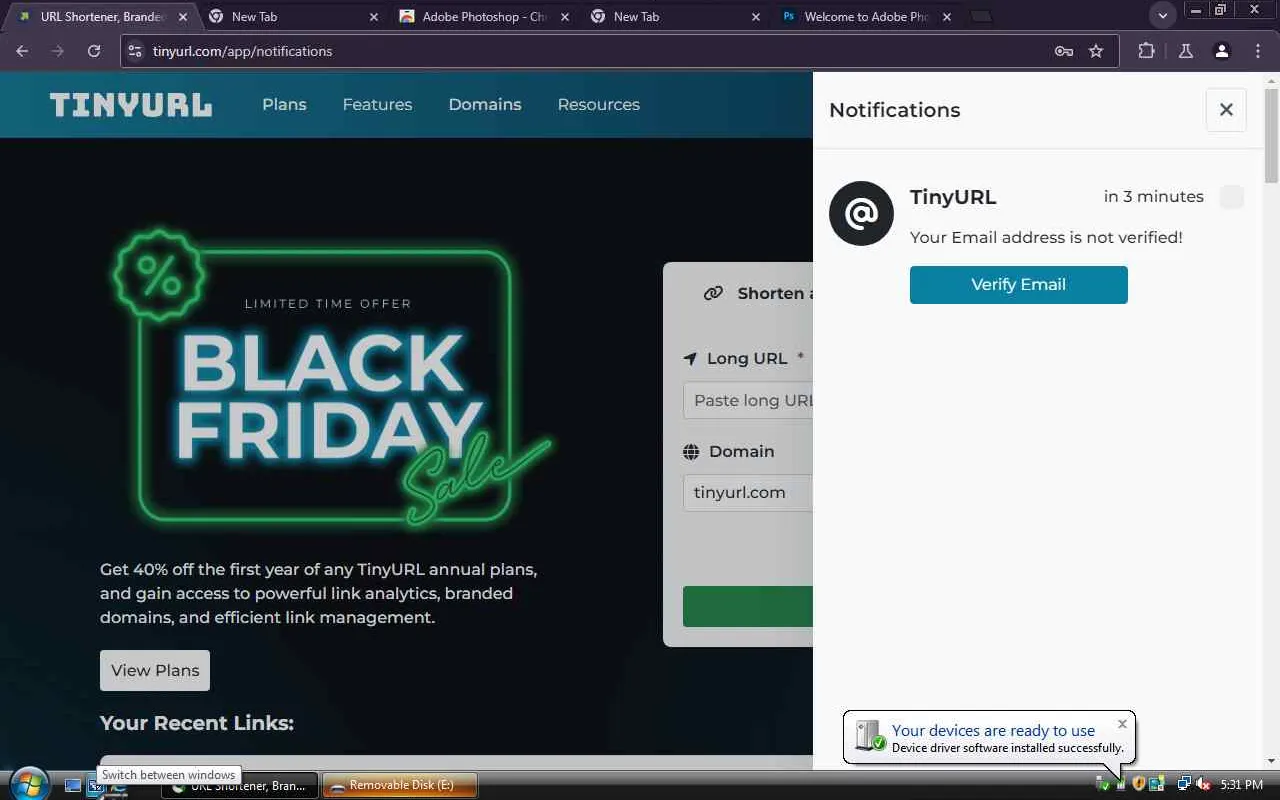Click the security shield tray icon
Image resolution: width=1280 pixels, height=800 pixels.
[x=1138, y=785]
